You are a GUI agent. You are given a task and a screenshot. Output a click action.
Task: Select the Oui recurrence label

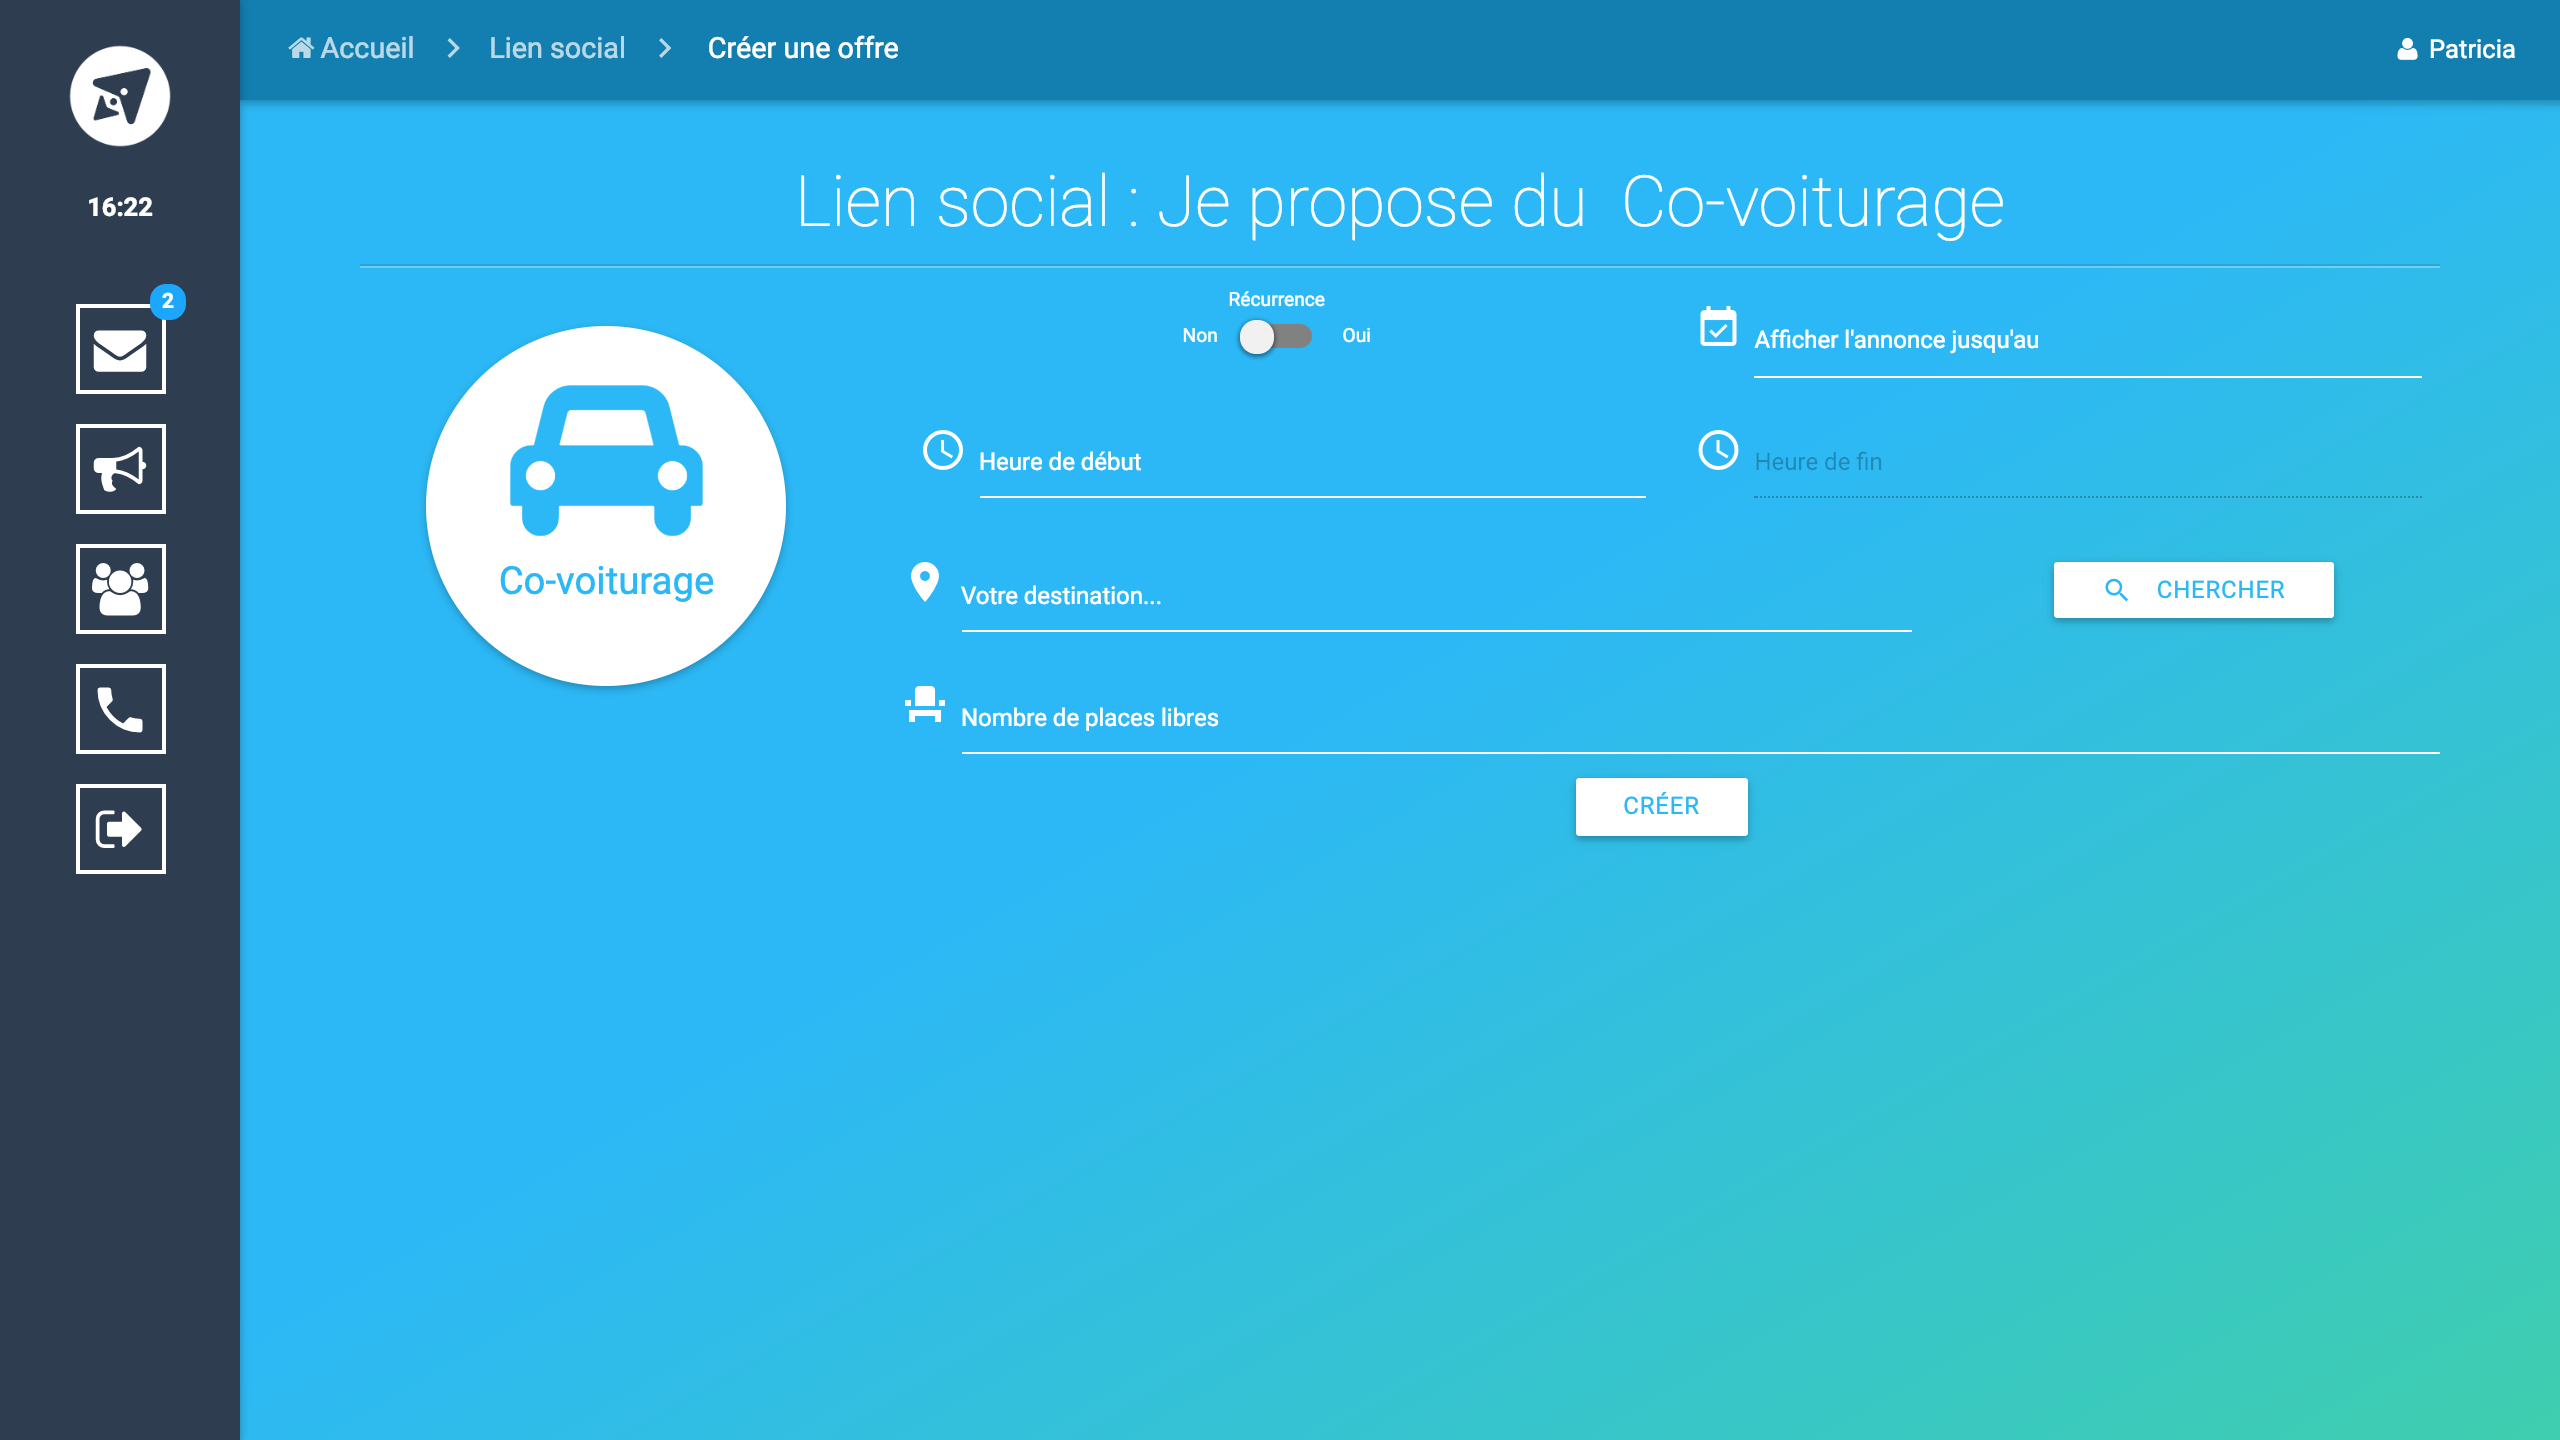click(x=1356, y=336)
